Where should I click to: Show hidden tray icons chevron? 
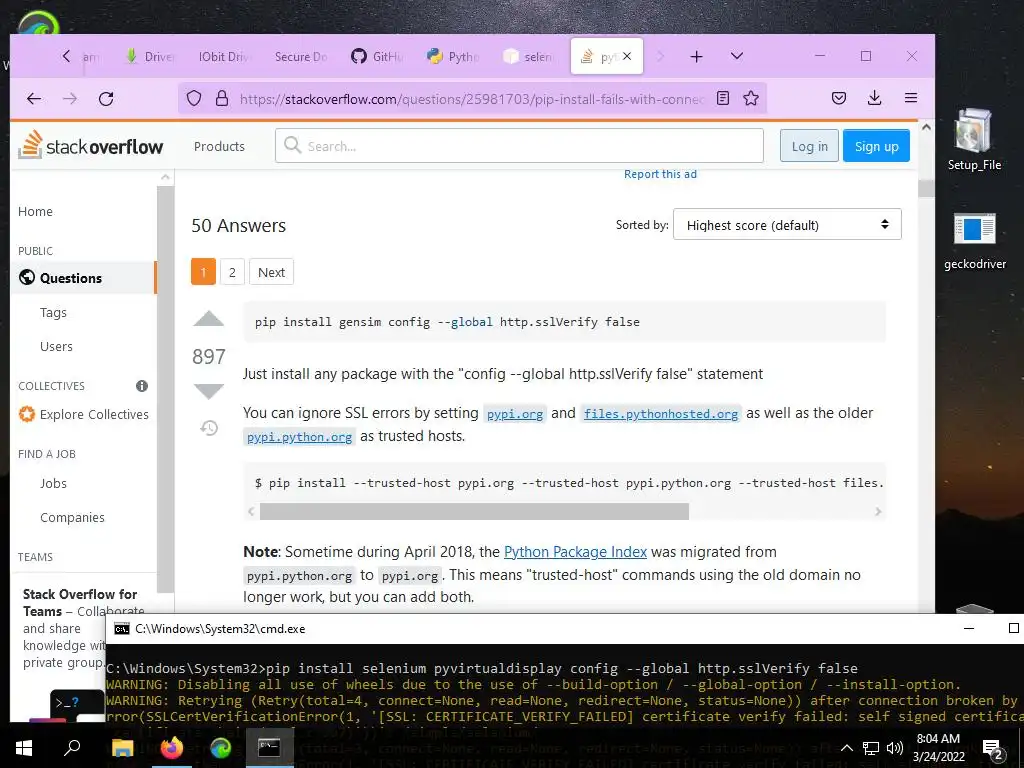[846, 748]
